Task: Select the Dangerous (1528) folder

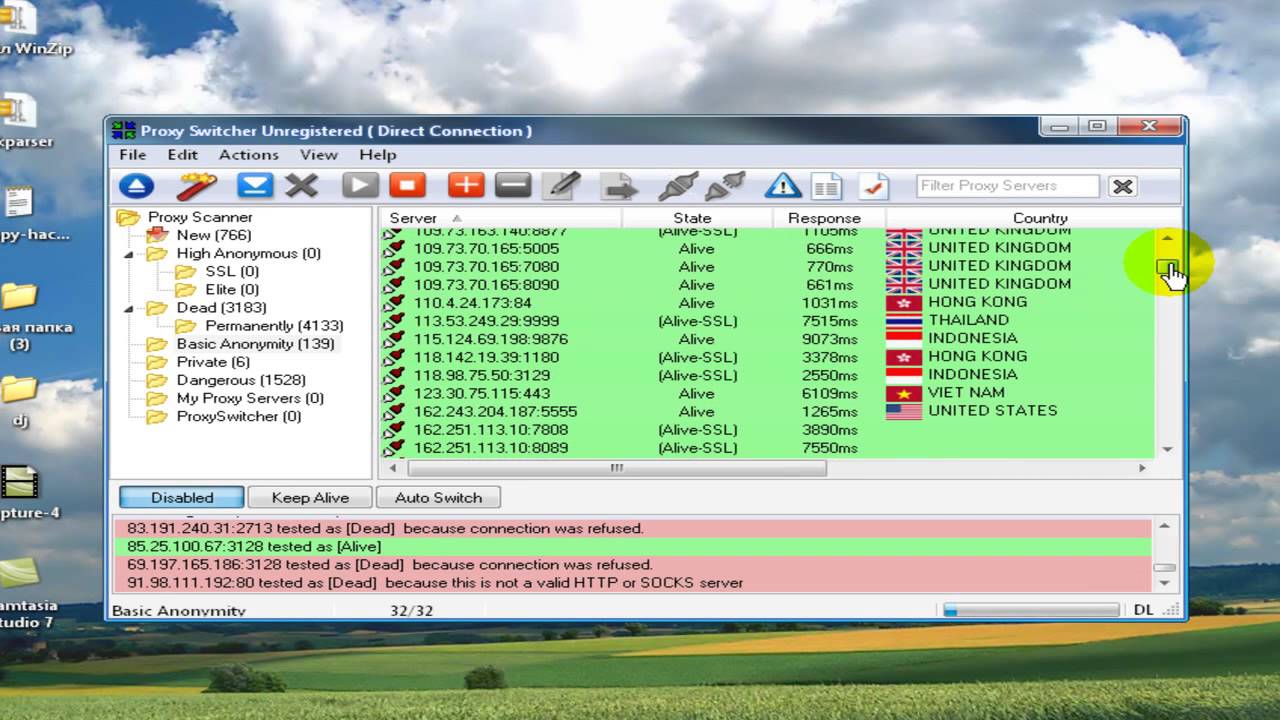Action: [x=241, y=380]
